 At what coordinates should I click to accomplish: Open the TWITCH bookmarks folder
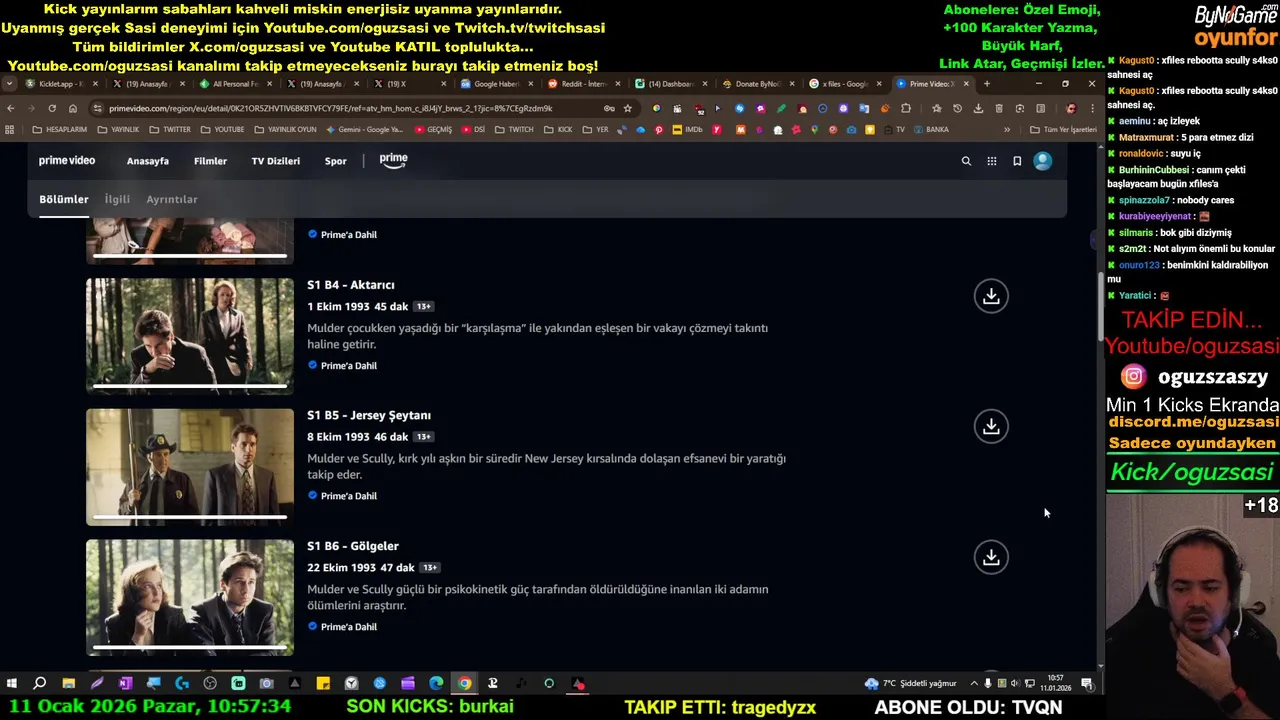(514, 129)
